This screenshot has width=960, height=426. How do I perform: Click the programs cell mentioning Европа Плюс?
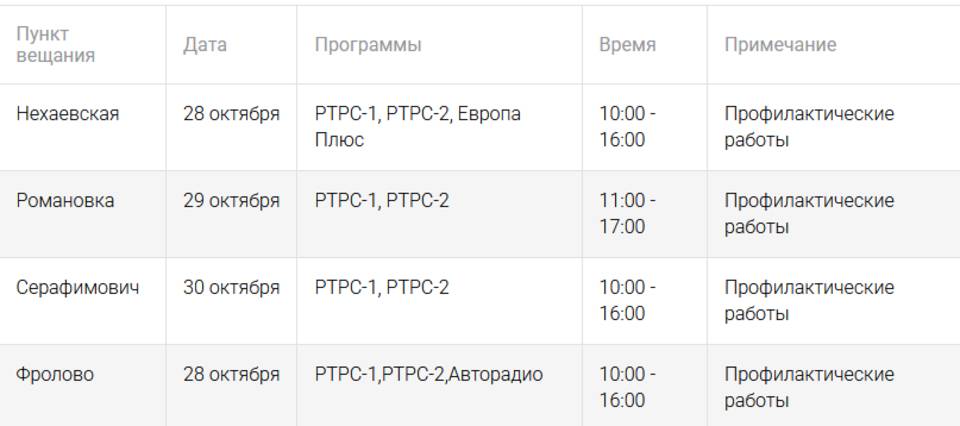point(417,127)
